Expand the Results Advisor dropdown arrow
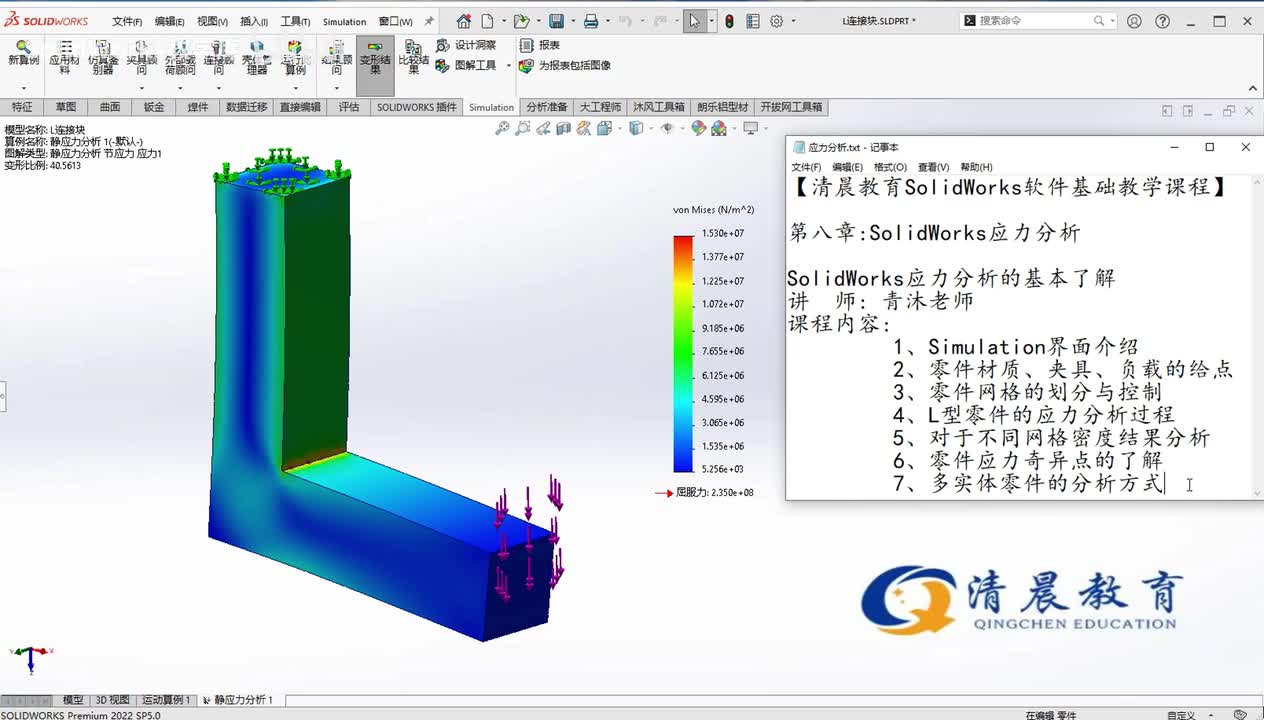The width and height of the screenshot is (1264, 720). (x=337, y=87)
